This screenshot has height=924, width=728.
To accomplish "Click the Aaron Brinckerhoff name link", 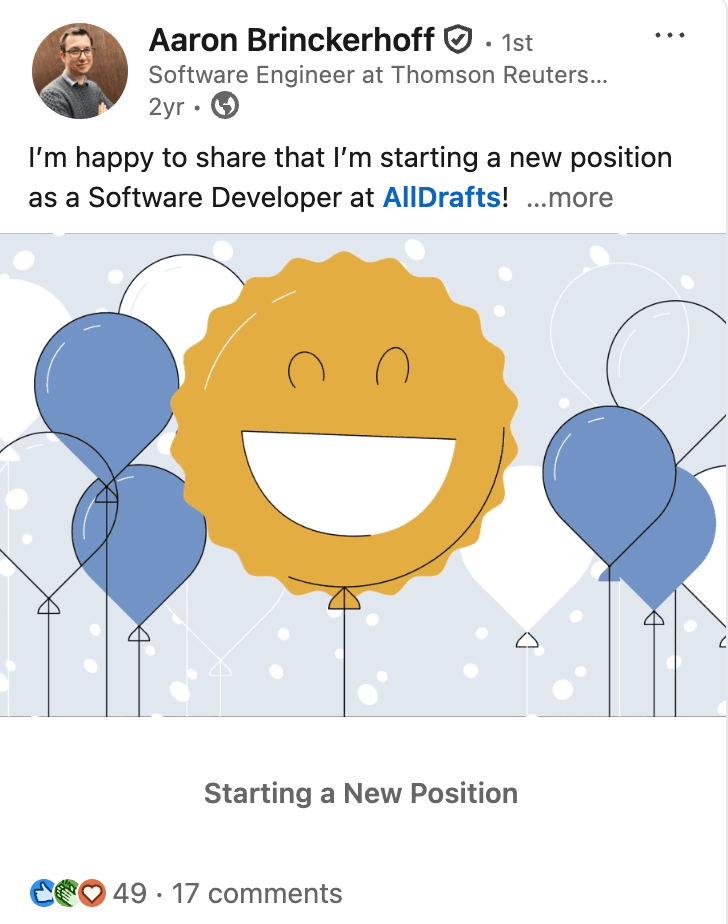I will point(291,40).
